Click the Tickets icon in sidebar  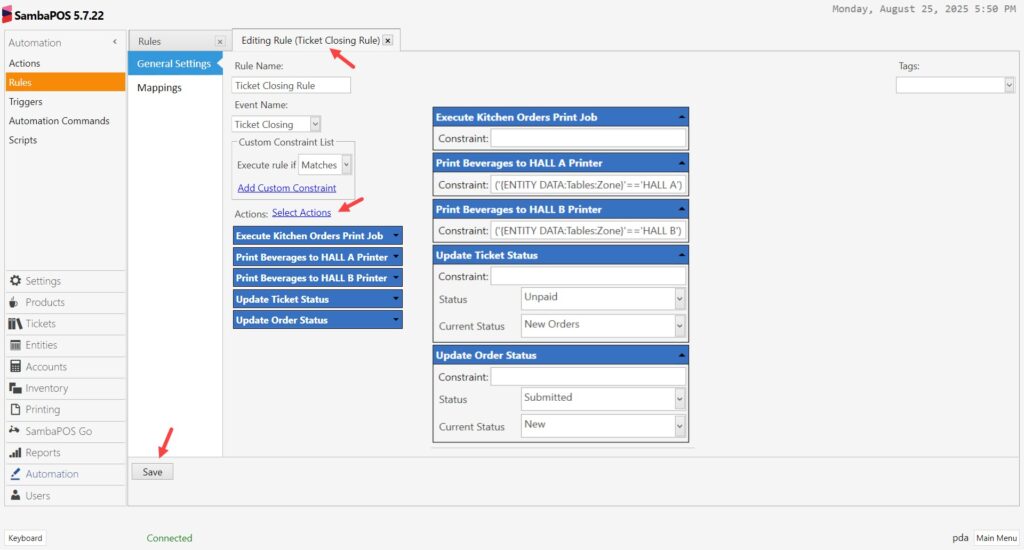coord(15,323)
